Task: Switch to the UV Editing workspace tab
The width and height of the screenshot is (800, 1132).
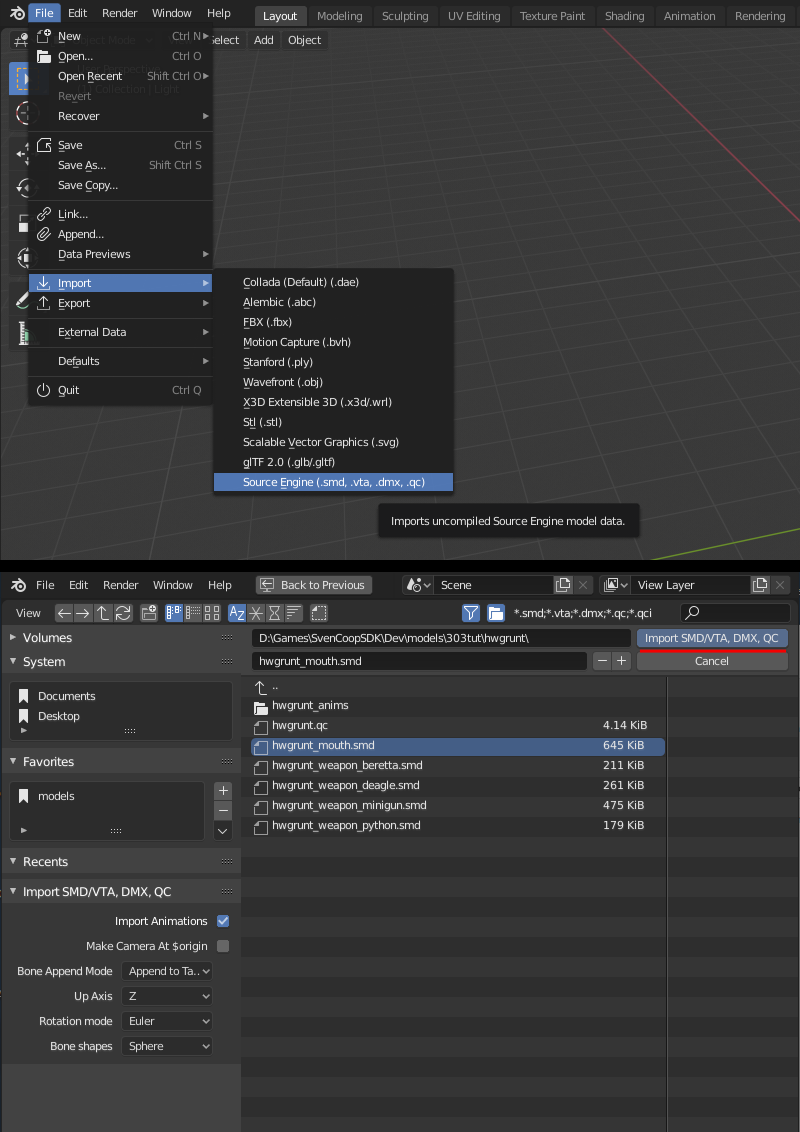Action: (474, 16)
